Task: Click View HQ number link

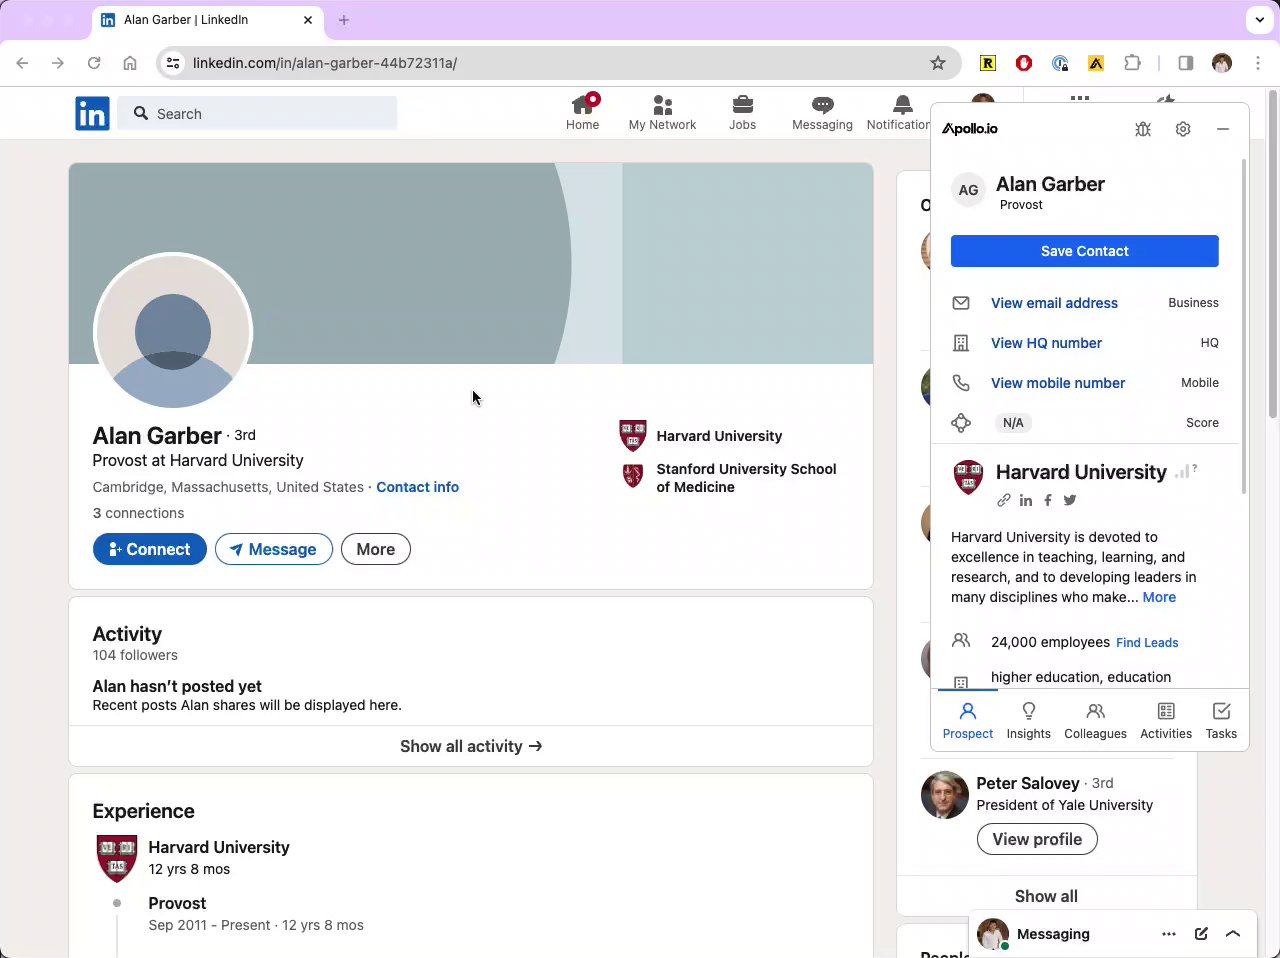Action: 1046,343
